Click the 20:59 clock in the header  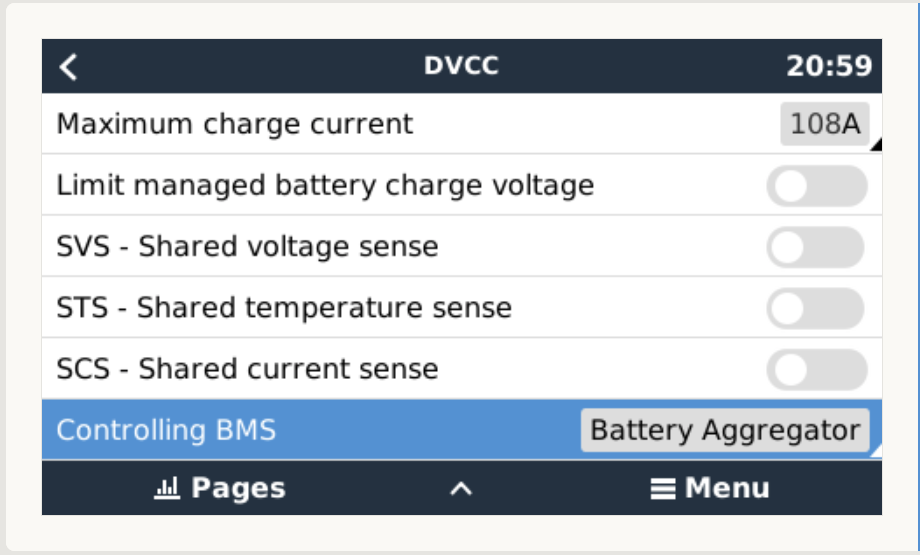pyautogui.click(x=829, y=67)
